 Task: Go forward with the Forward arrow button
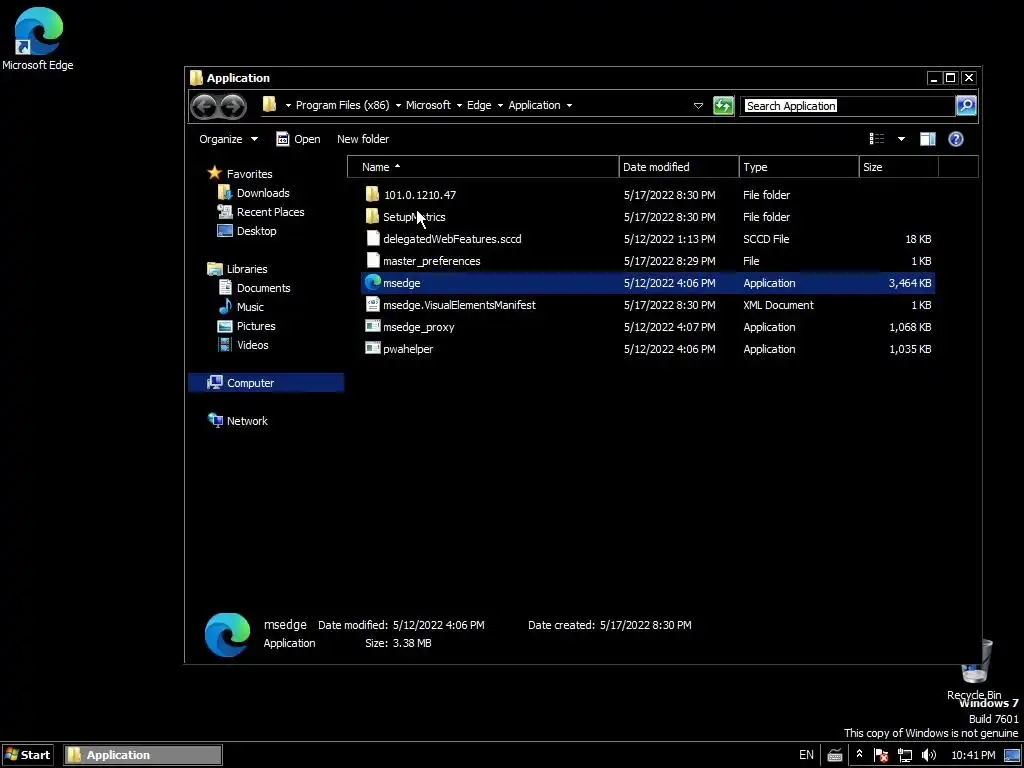pos(232,106)
